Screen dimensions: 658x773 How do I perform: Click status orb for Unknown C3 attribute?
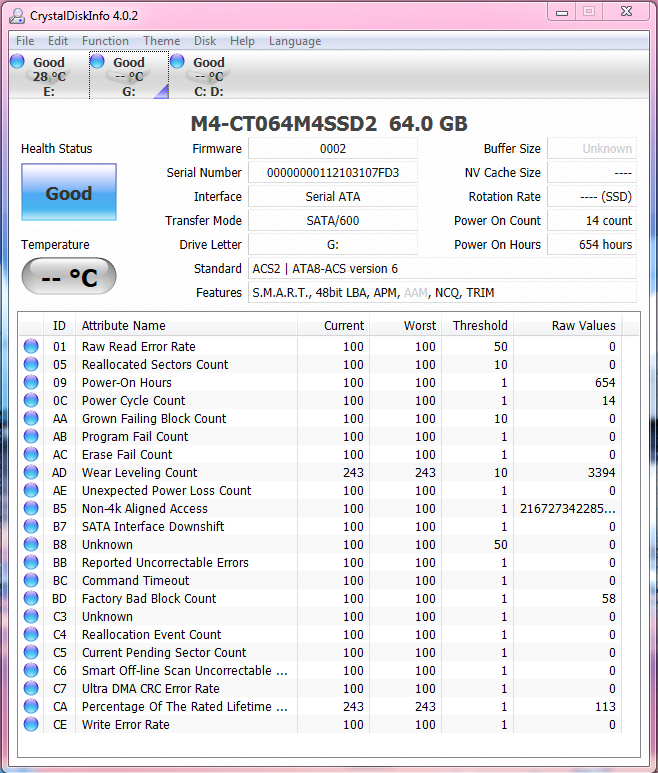[x=31, y=616]
